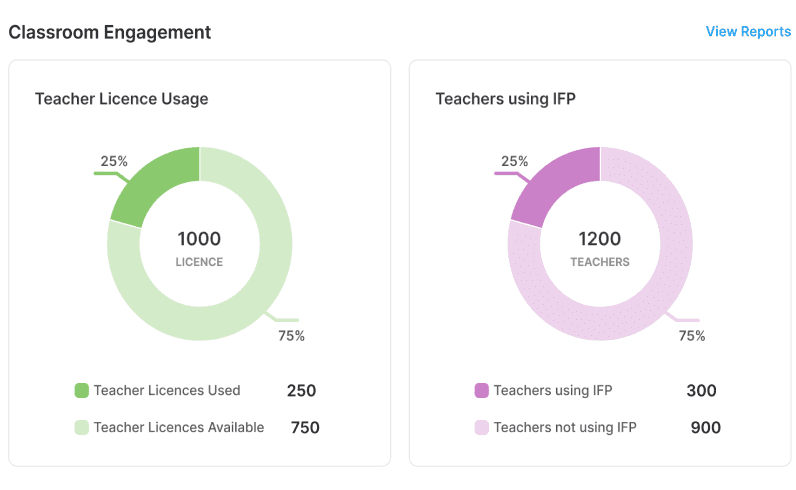Image resolution: width=796 pixels, height=490 pixels.
Task: Click the Teachers using IFP card title
Action: [x=505, y=99]
